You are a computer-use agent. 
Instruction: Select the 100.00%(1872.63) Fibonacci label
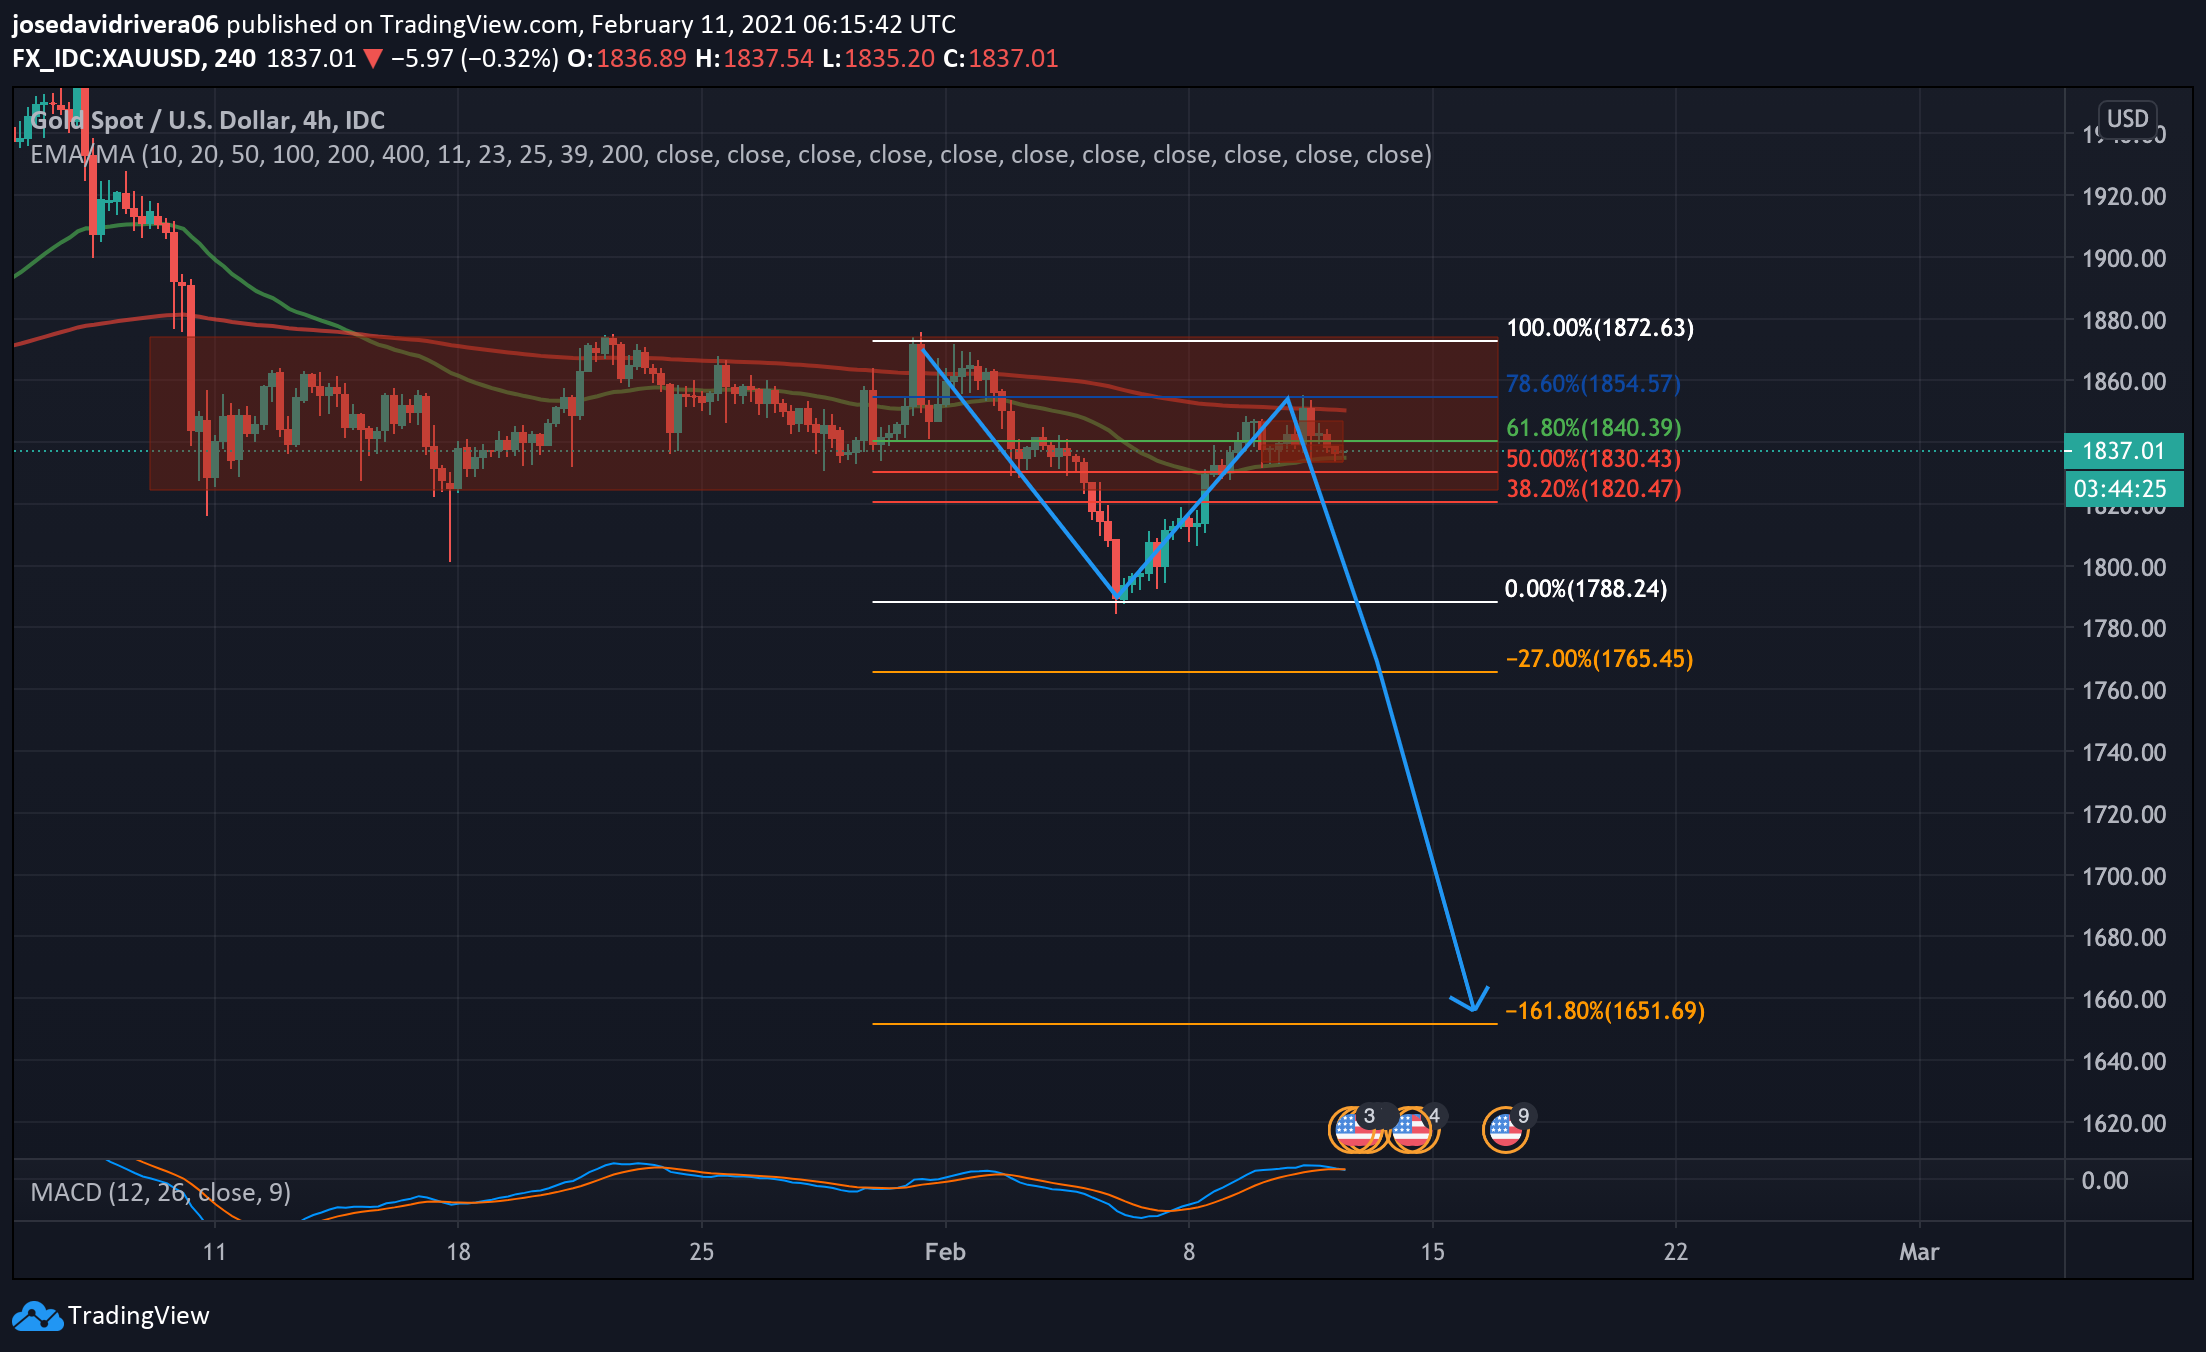[1600, 328]
